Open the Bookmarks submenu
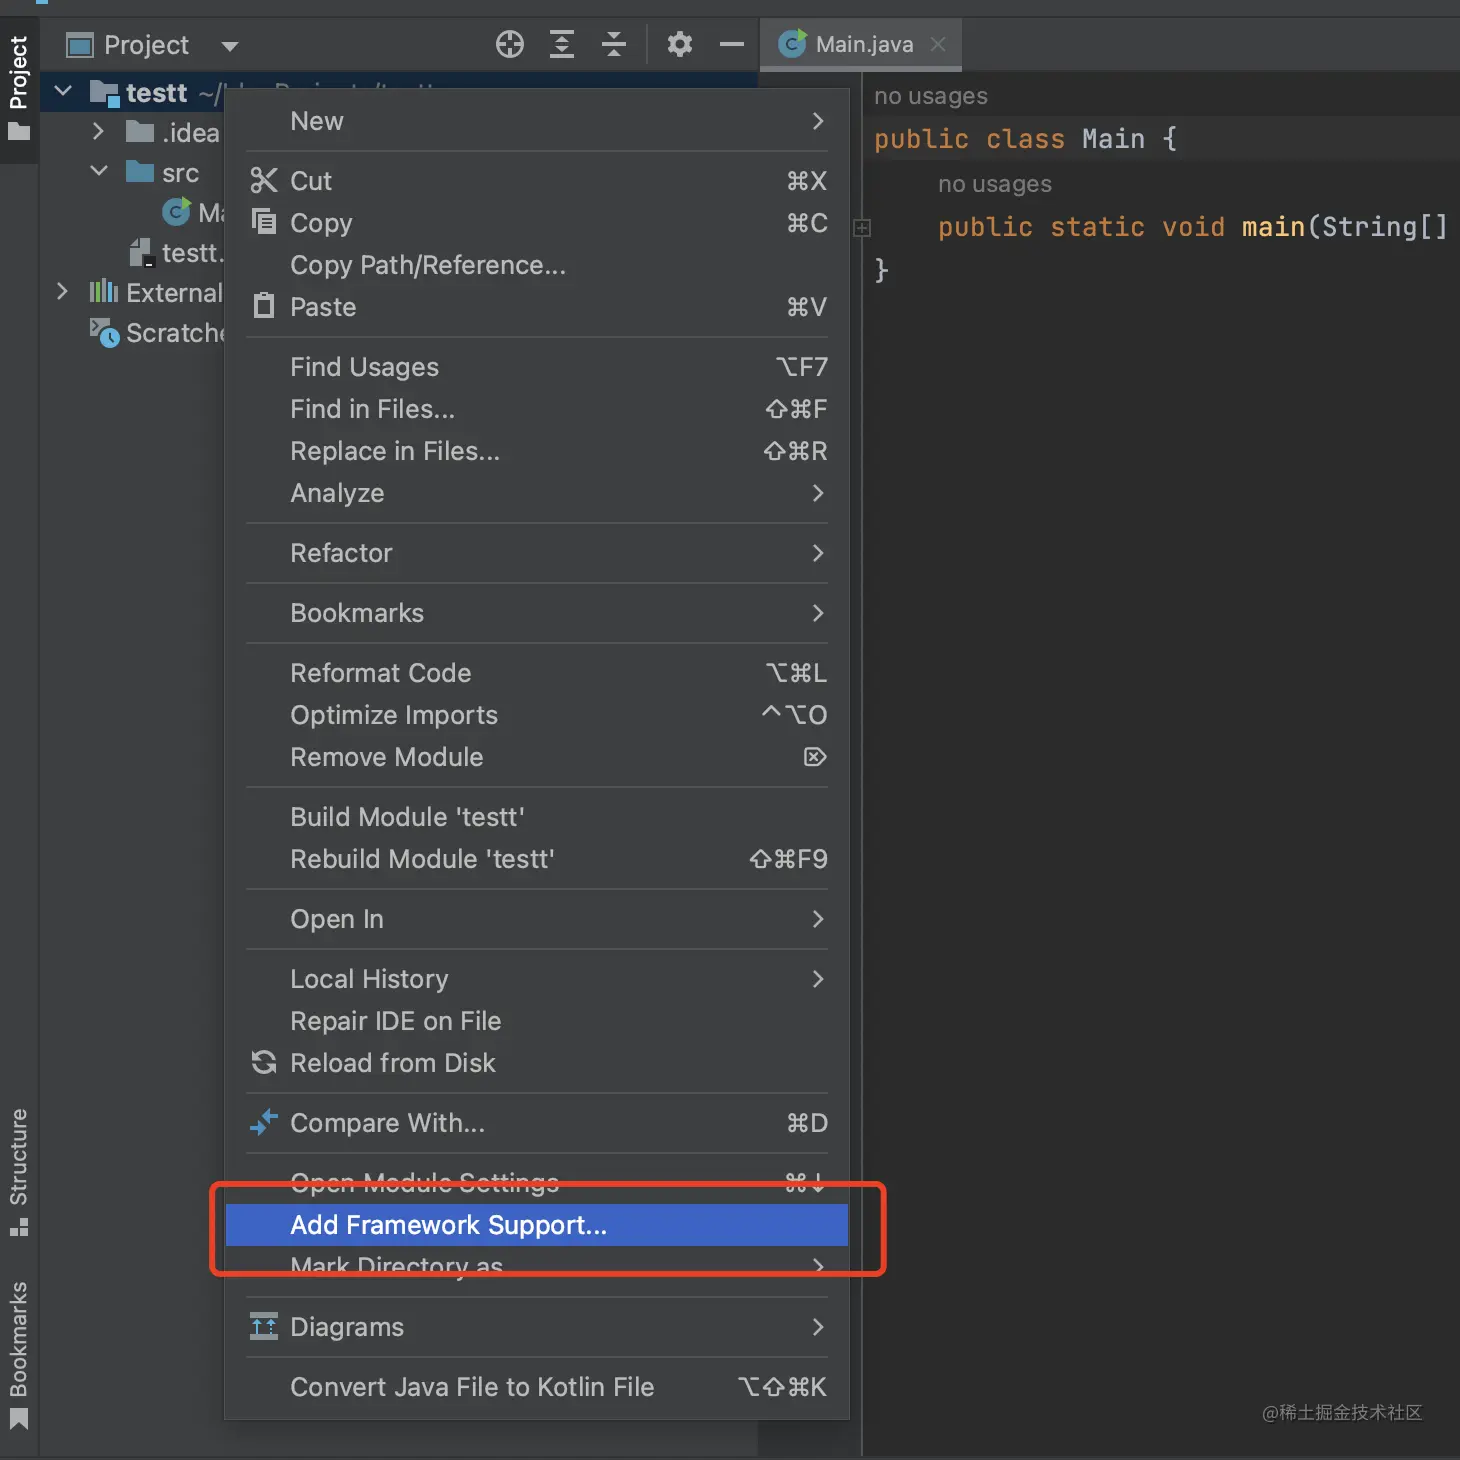Viewport: 1460px width, 1460px height. click(537, 613)
